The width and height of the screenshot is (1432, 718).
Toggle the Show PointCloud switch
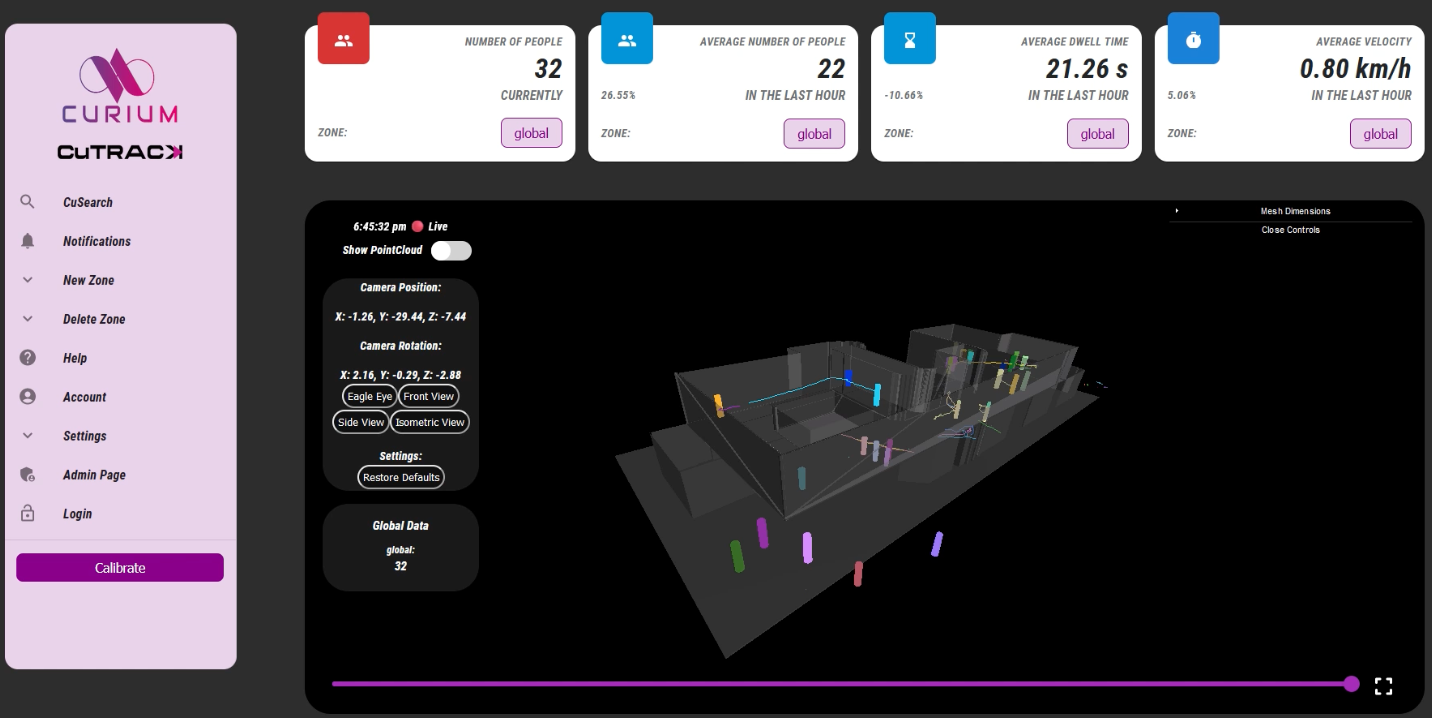(451, 250)
